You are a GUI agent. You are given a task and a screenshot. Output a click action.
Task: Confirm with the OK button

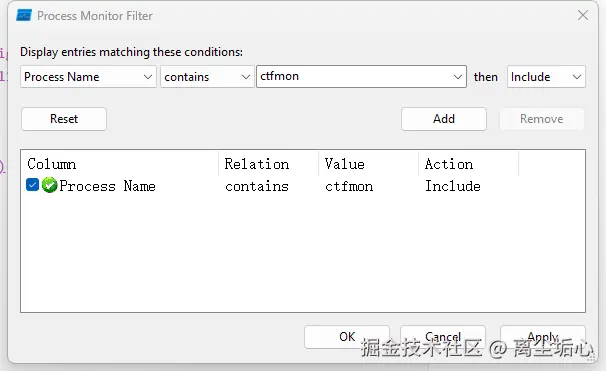[x=347, y=337]
